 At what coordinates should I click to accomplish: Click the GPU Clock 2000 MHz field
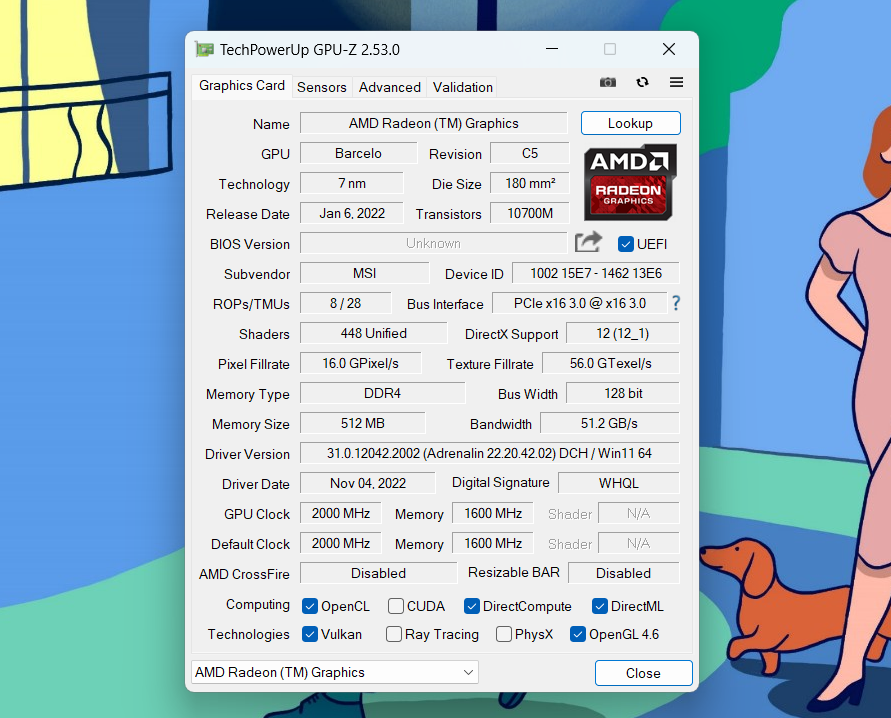[x=340, y=514]
